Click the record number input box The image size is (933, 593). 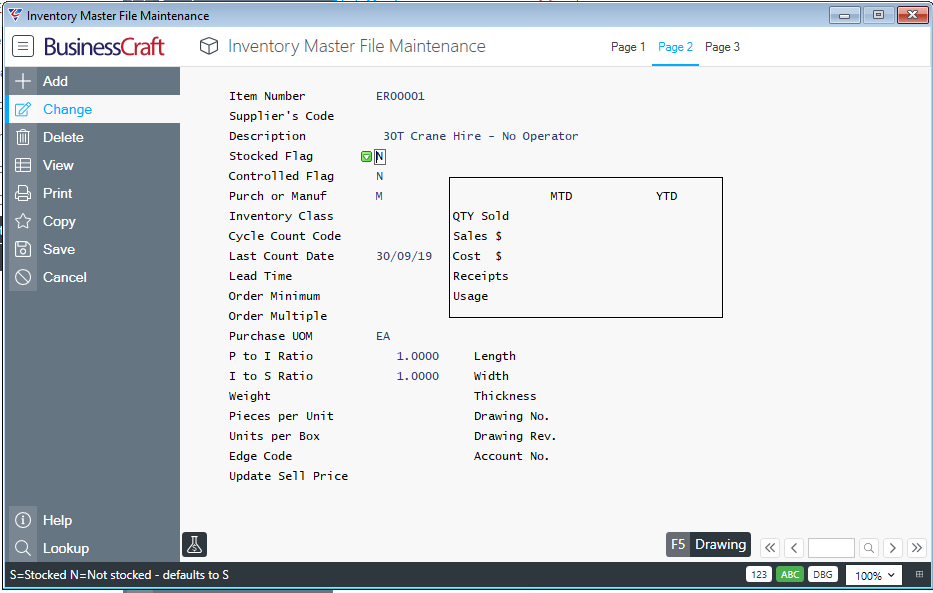[831, 548]
